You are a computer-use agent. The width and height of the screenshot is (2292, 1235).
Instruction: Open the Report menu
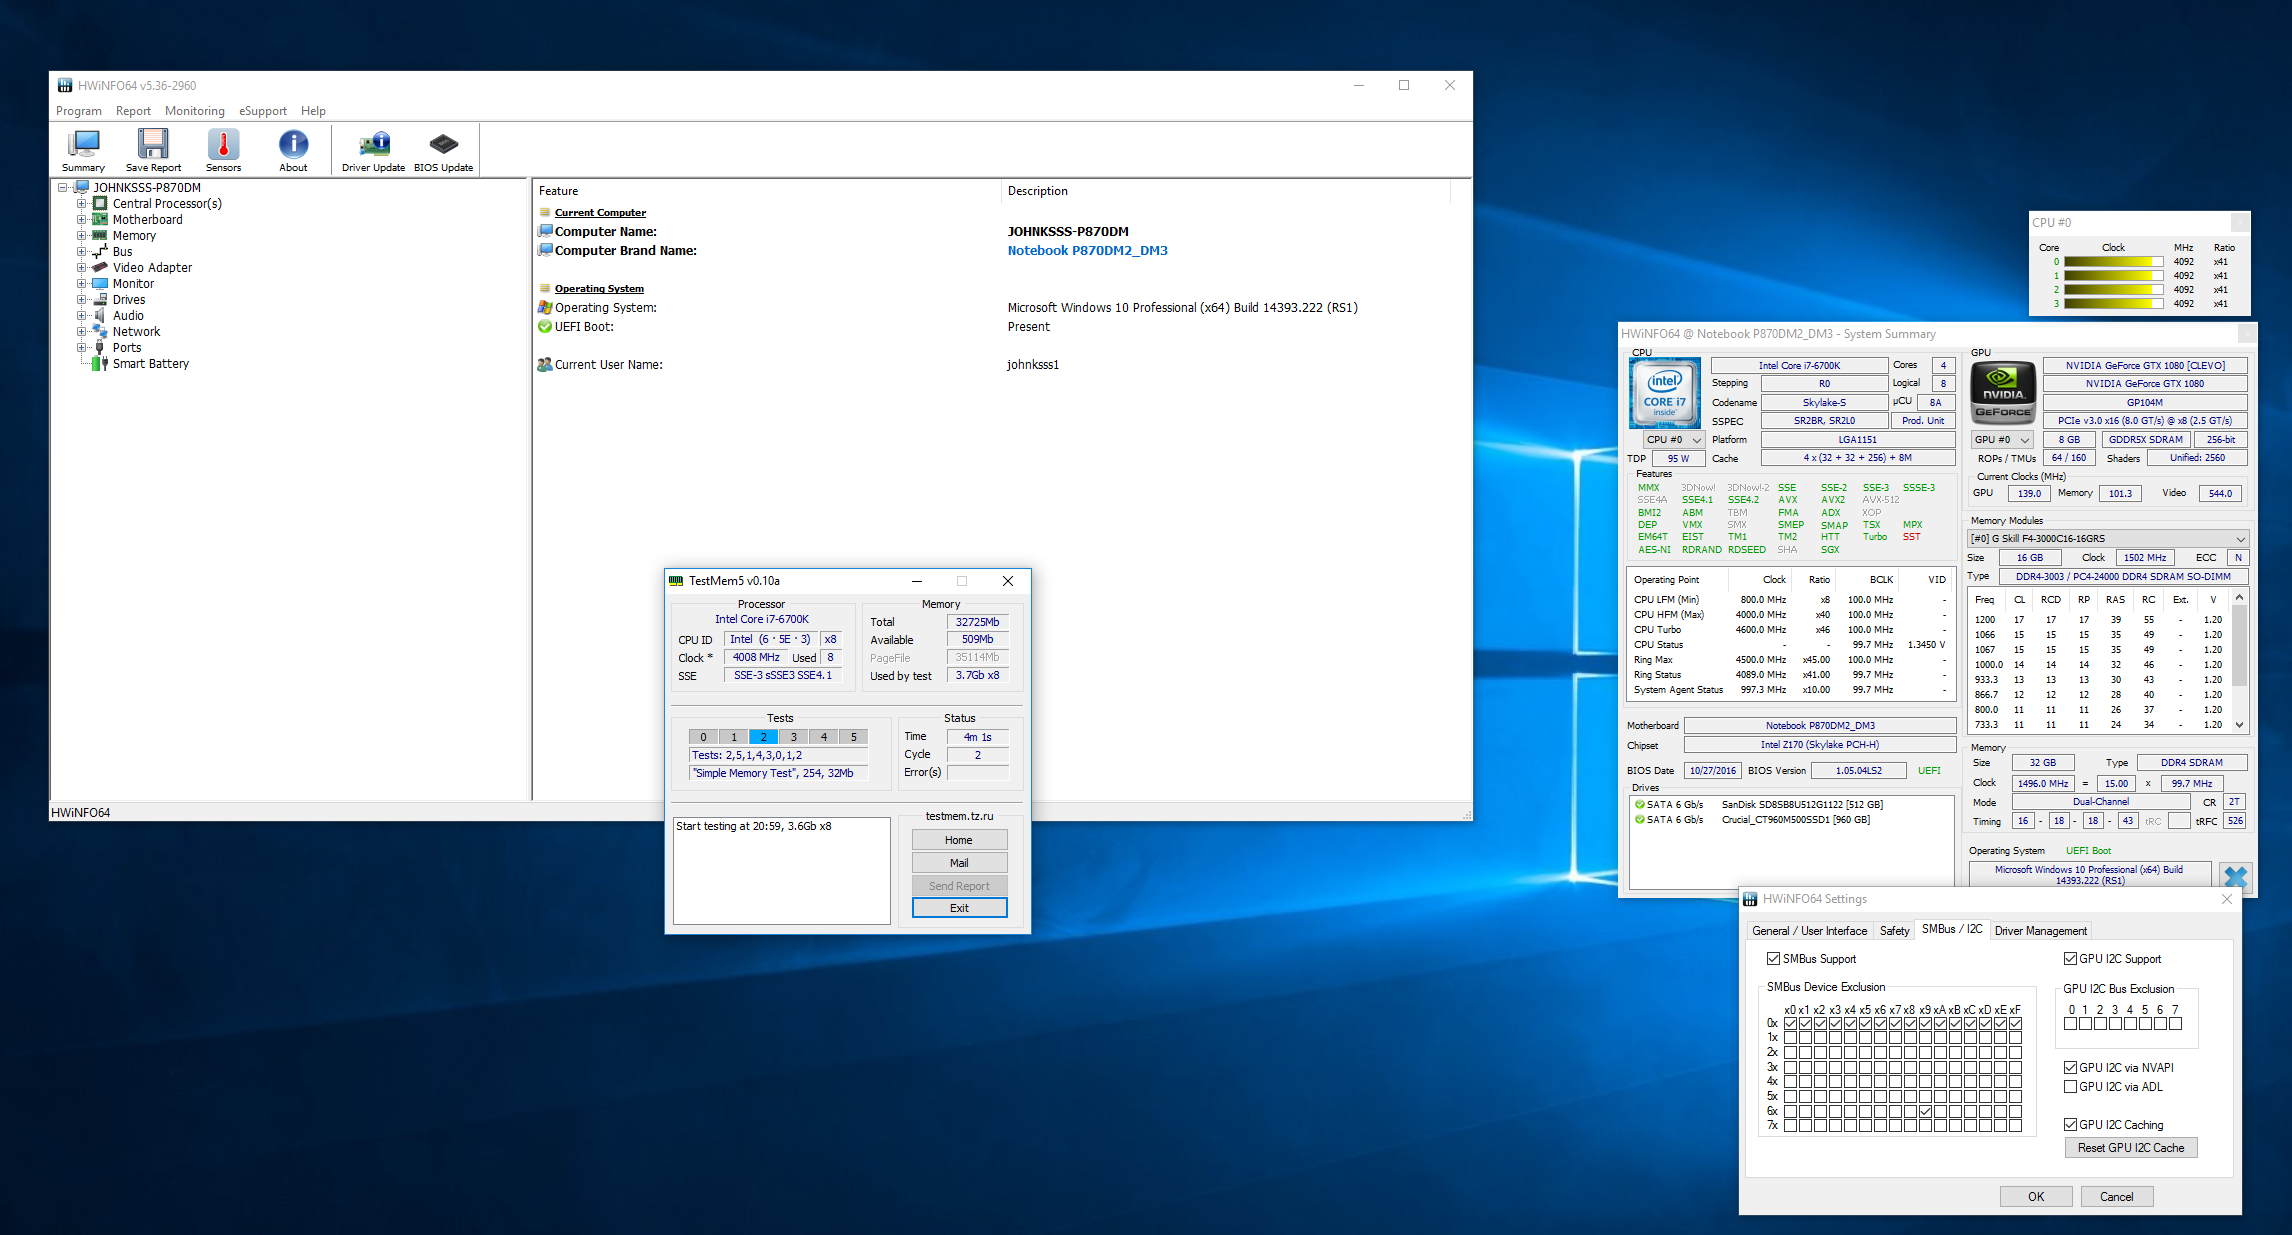point(133,111)
